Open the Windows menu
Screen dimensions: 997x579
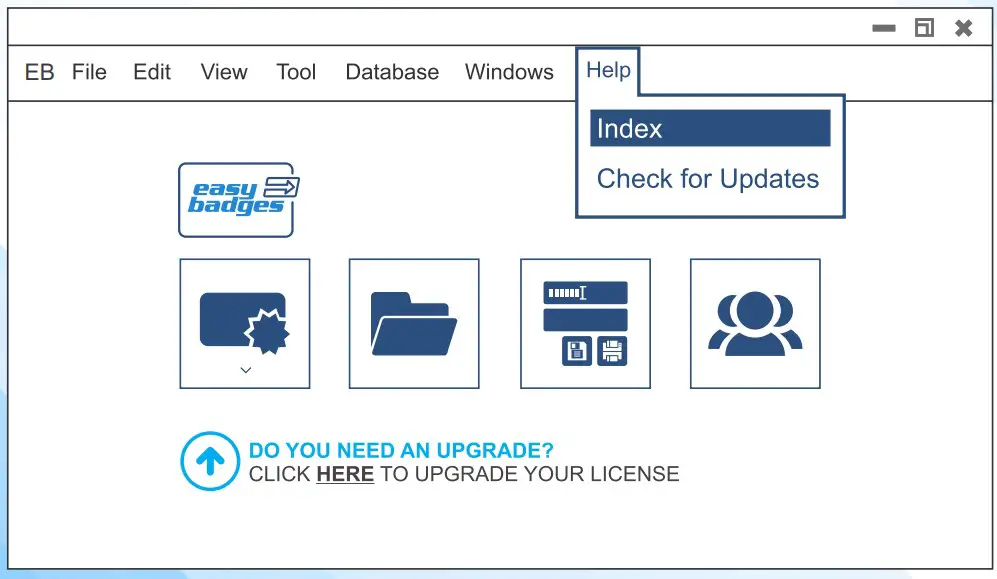tap(509, 72)
